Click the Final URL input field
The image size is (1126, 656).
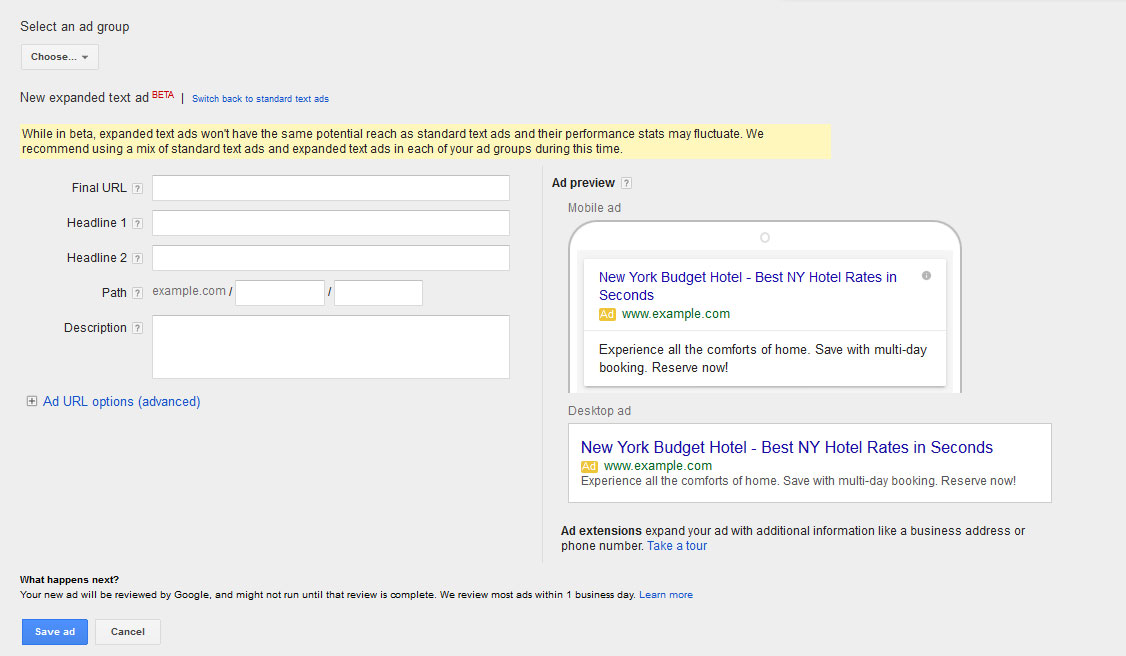(x=330, y=188)
